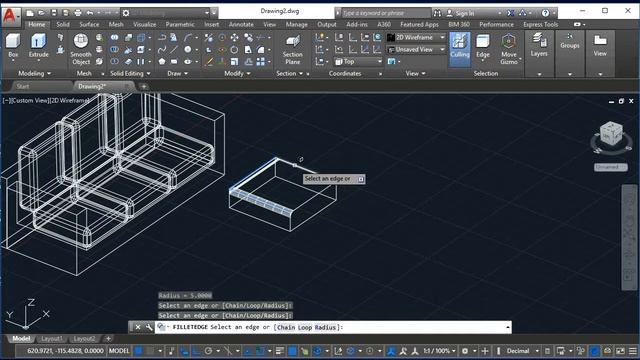Expand the Modify panel
This screenshot has width=640, height=360.
[x=237, y=73]
